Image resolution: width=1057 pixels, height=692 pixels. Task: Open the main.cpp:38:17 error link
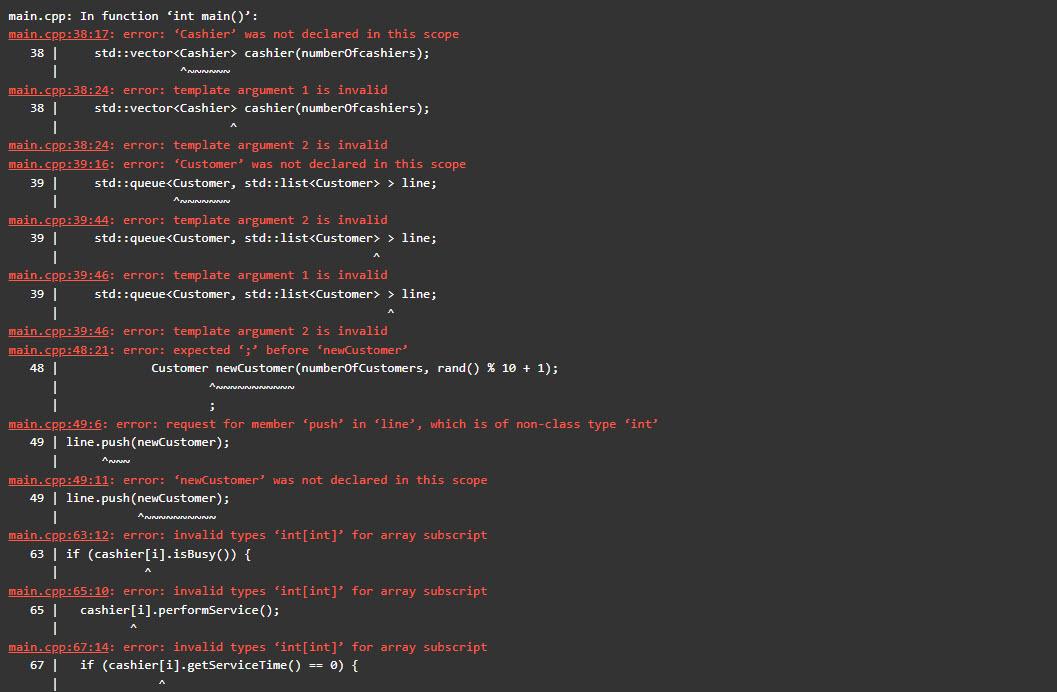[58, 34]
